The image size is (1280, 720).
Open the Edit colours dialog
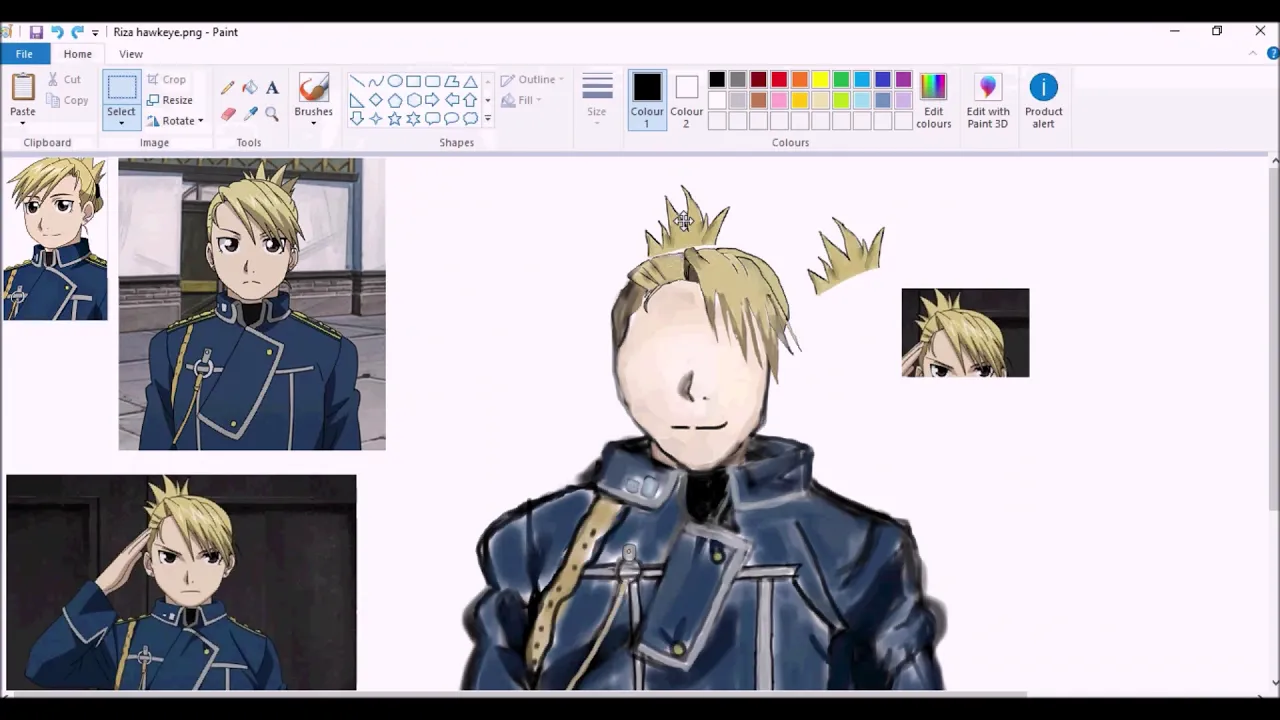click(x=933, y=101)
